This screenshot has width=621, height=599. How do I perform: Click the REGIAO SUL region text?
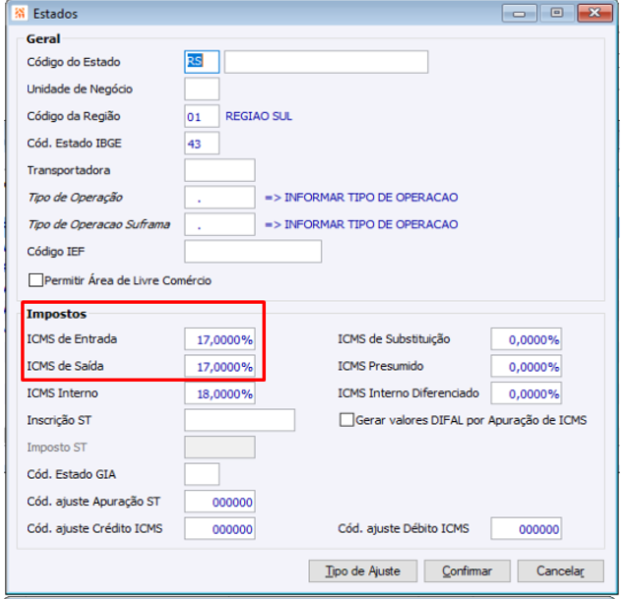tap(259, 116)
